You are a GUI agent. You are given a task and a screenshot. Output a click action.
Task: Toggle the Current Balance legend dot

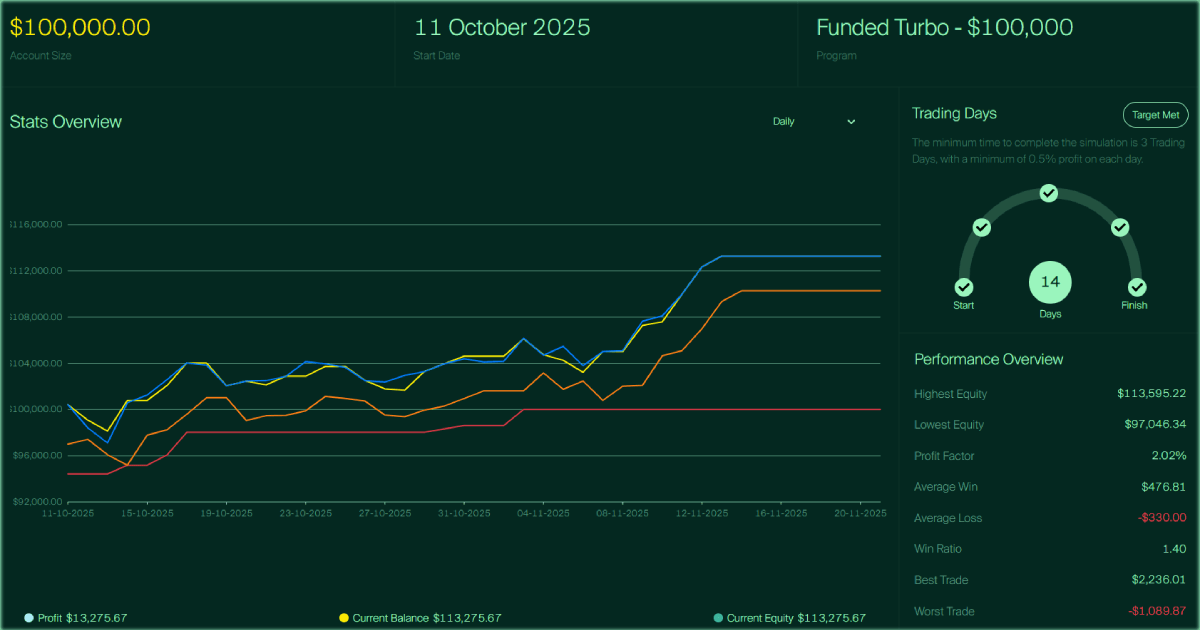pyautogui.click(x=344, y=618)
